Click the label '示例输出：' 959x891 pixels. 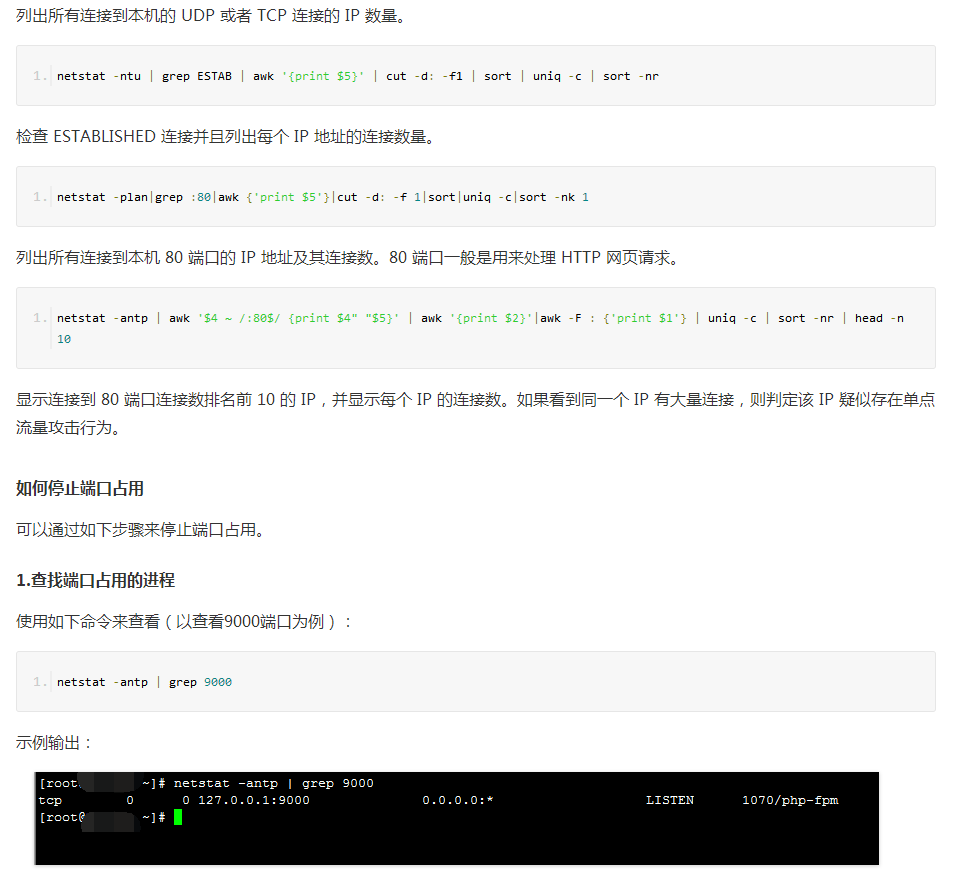(x=54, y=742)
